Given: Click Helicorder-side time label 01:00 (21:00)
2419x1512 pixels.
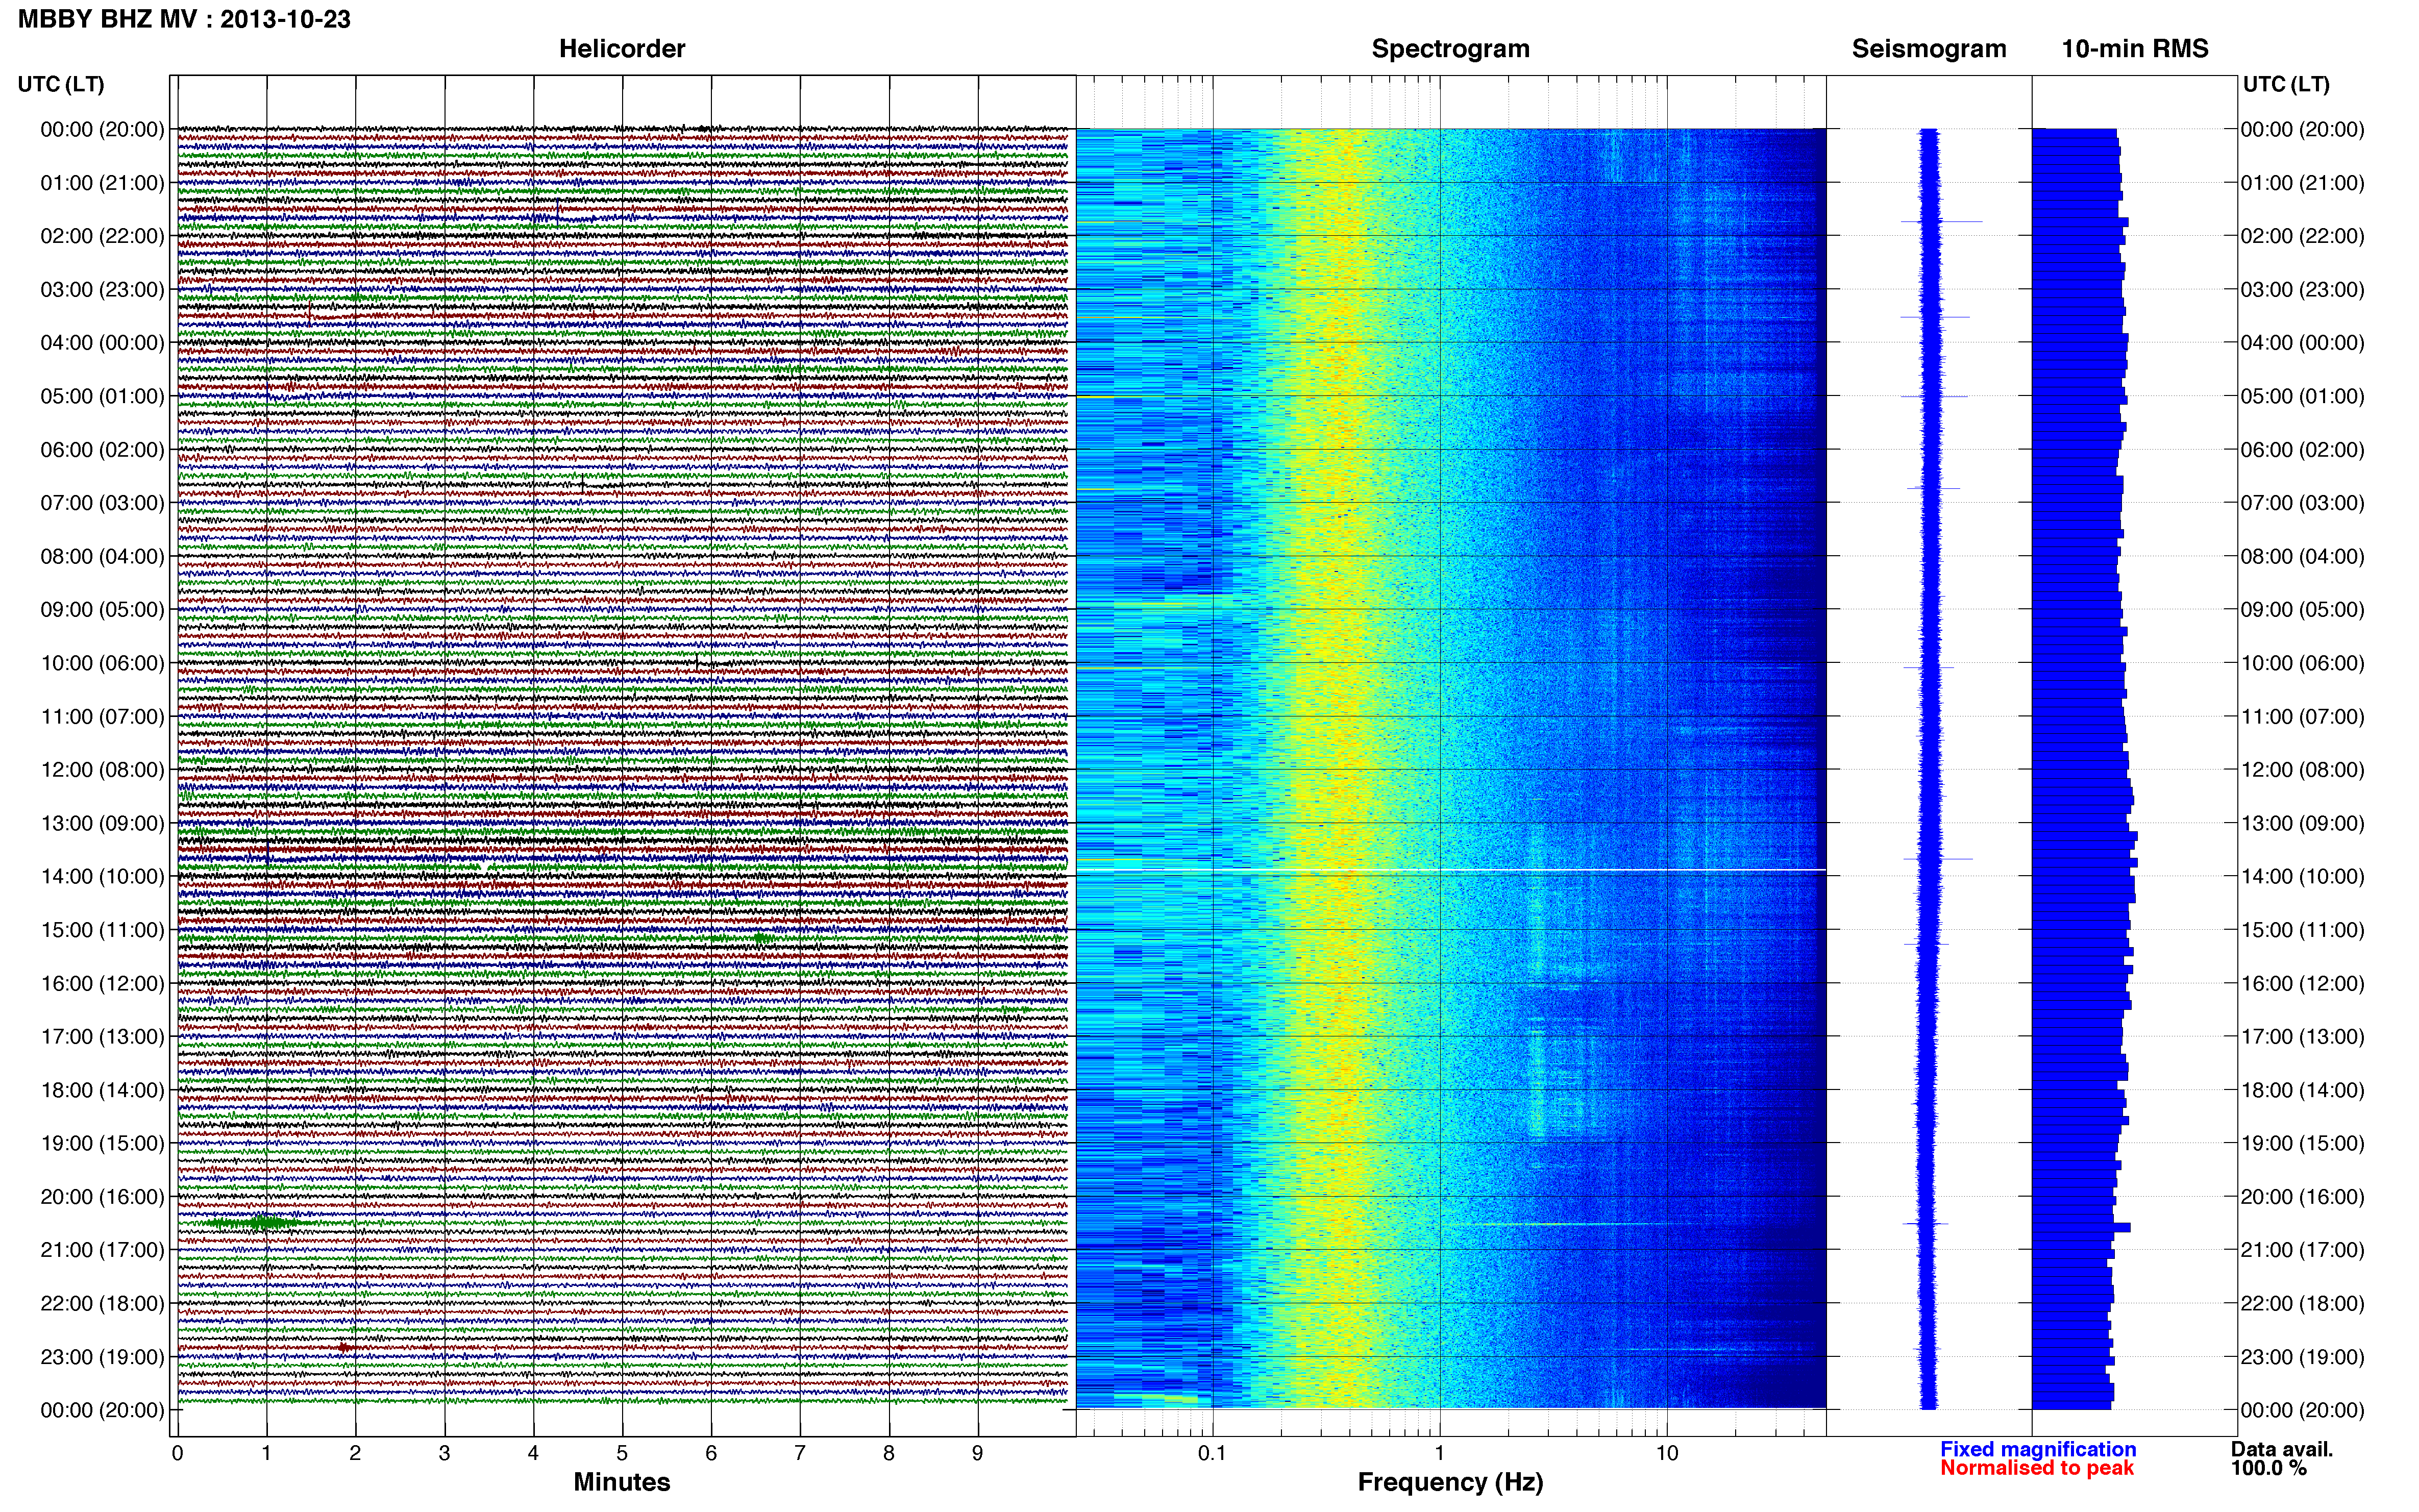Looking at the screenshot, I should point(102,183).
